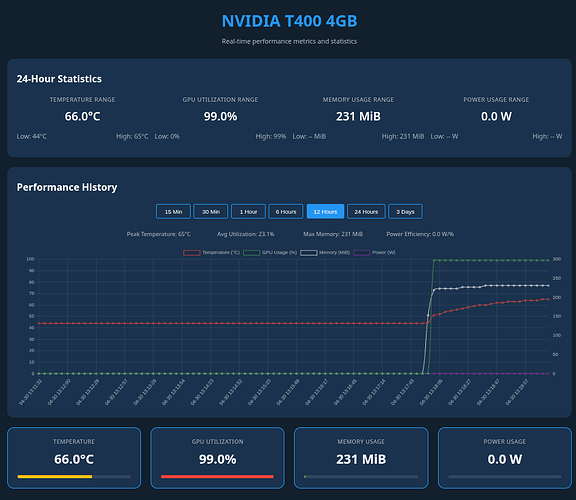Click the 250 tick on the right axis

click(x=557, y=278)
